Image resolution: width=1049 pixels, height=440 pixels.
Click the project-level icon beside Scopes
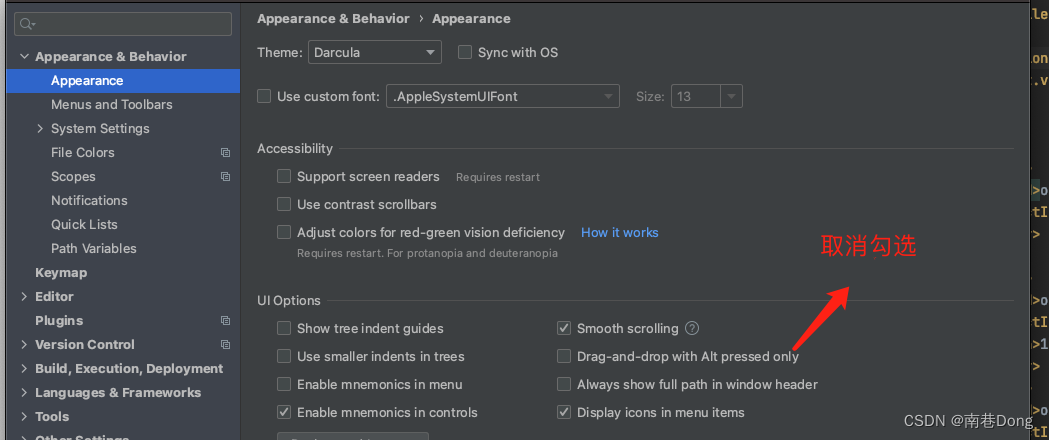(x=225, y=177)
